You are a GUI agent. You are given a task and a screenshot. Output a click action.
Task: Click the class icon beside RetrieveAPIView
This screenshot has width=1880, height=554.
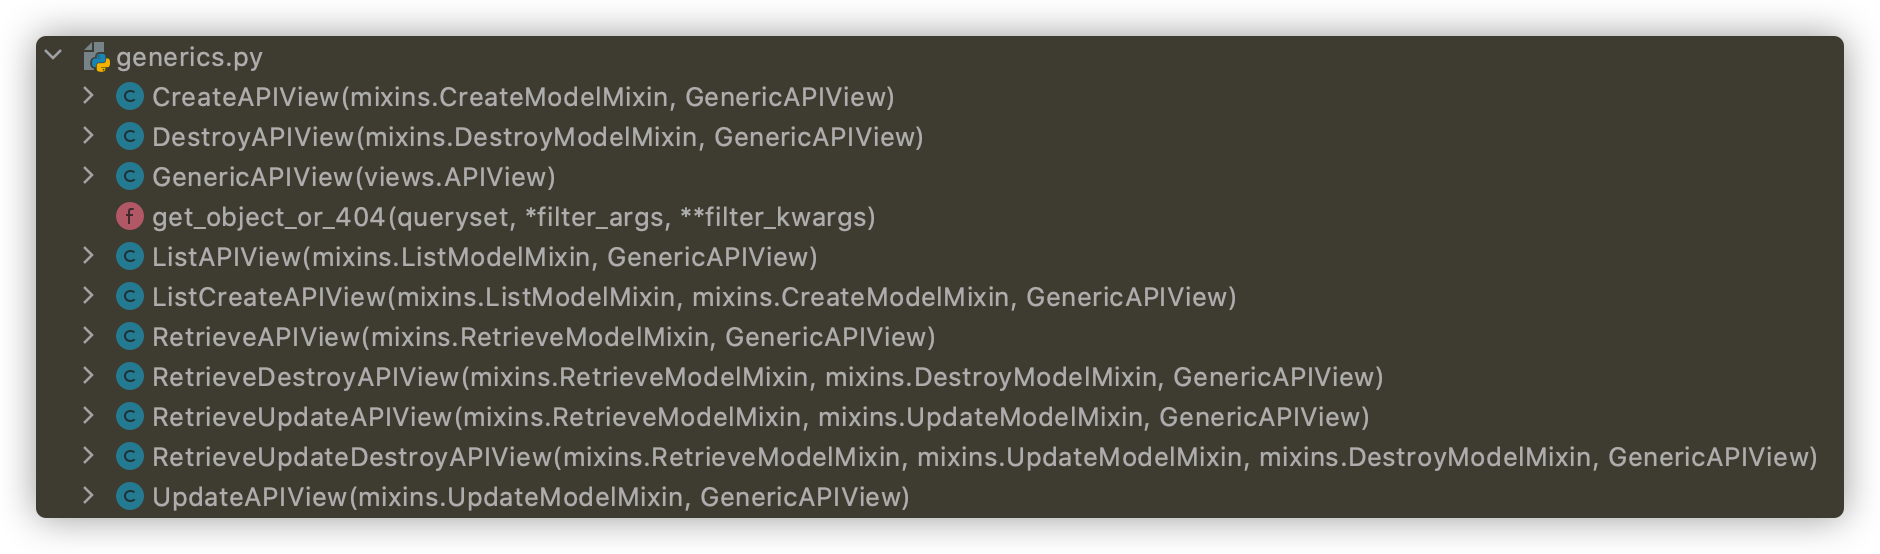pyautogui.click(x=130, y=337)
